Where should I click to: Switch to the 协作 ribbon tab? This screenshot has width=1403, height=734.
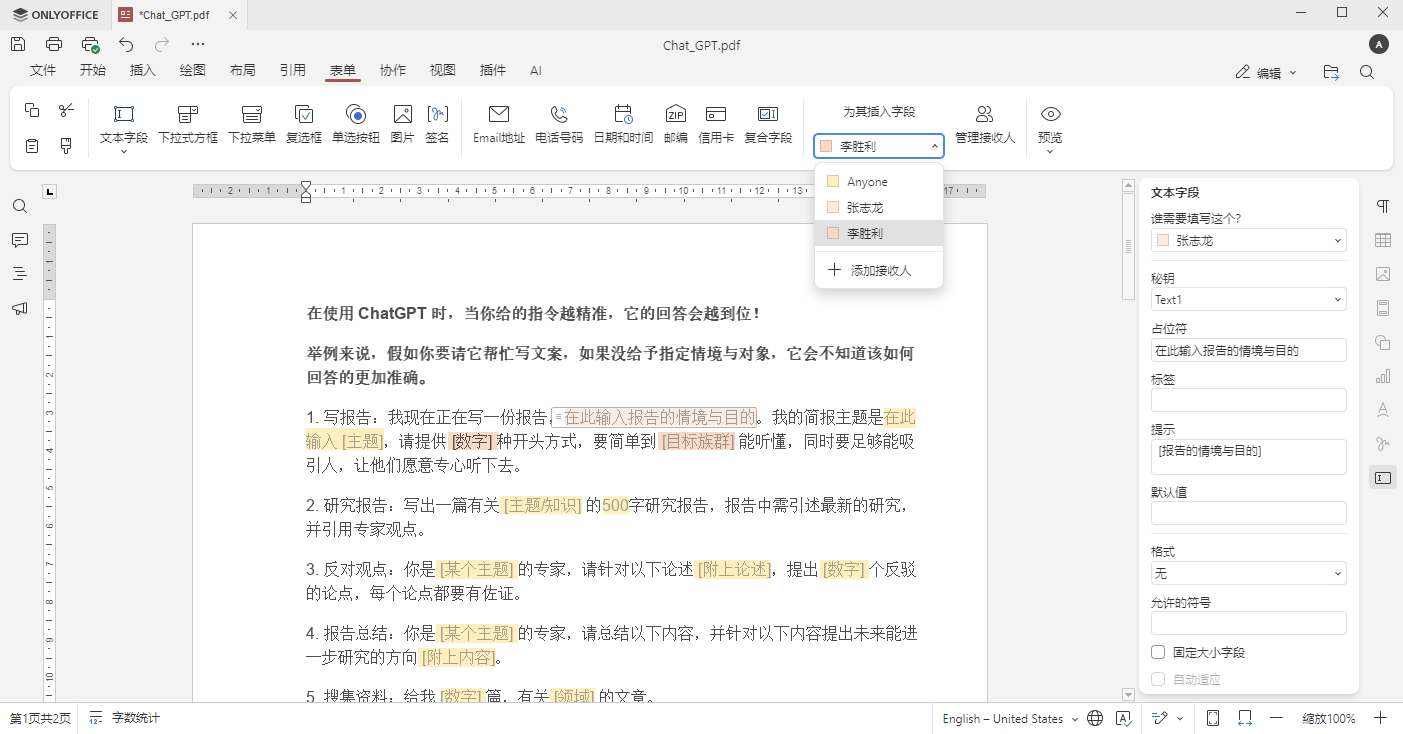pos(392,70)
